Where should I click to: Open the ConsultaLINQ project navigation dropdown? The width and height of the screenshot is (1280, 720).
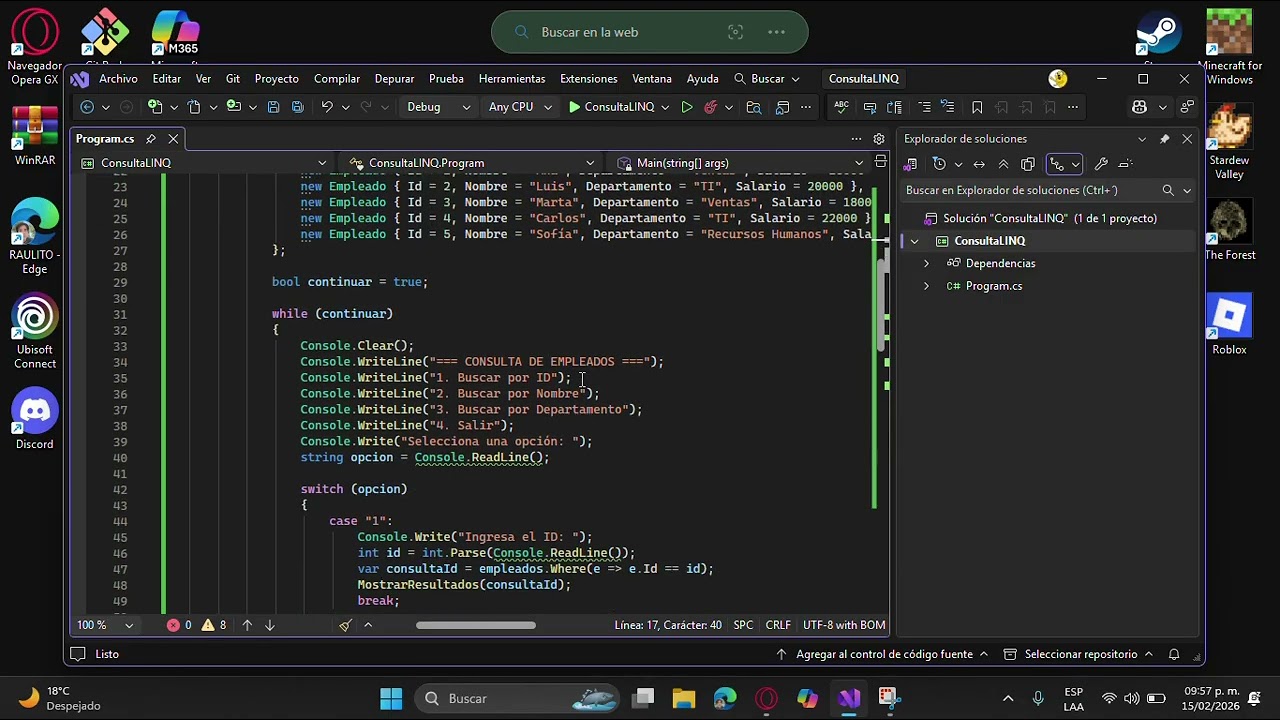(x=203, y=163)
